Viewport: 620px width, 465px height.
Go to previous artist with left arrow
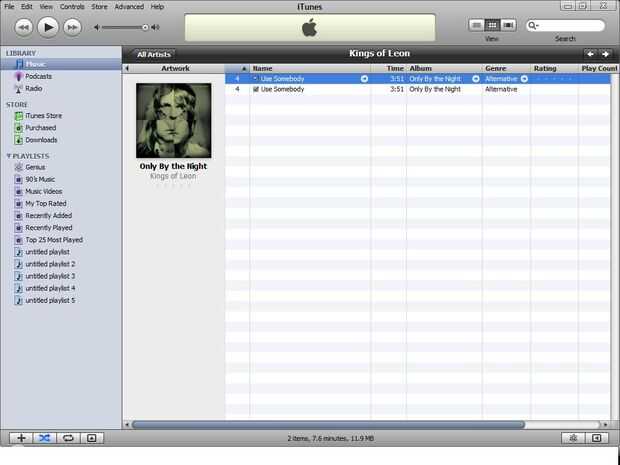pyautogui.click(x=590, y=54)
